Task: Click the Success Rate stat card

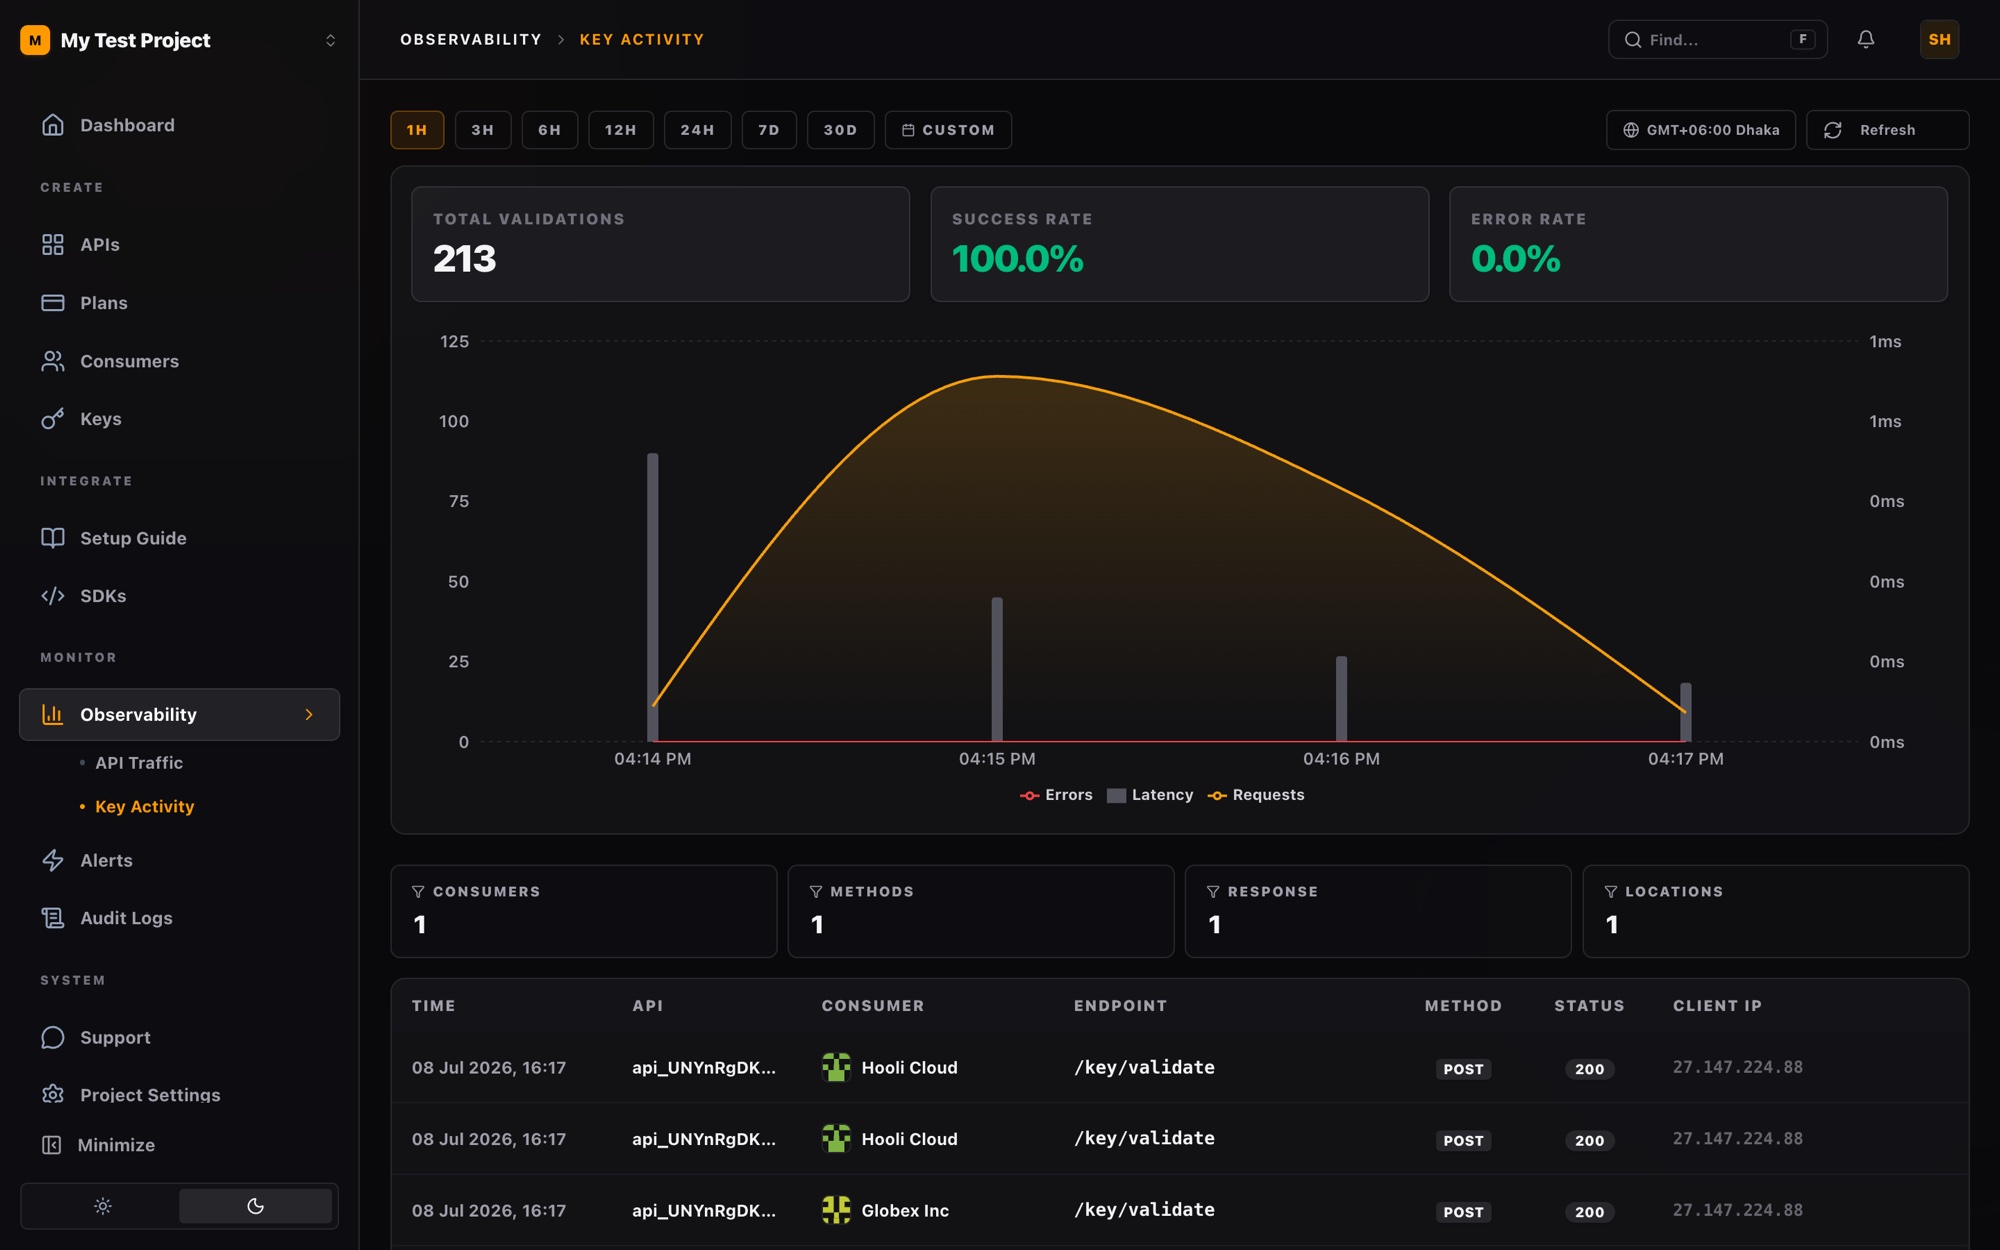Action: (x=1180, y=244)
